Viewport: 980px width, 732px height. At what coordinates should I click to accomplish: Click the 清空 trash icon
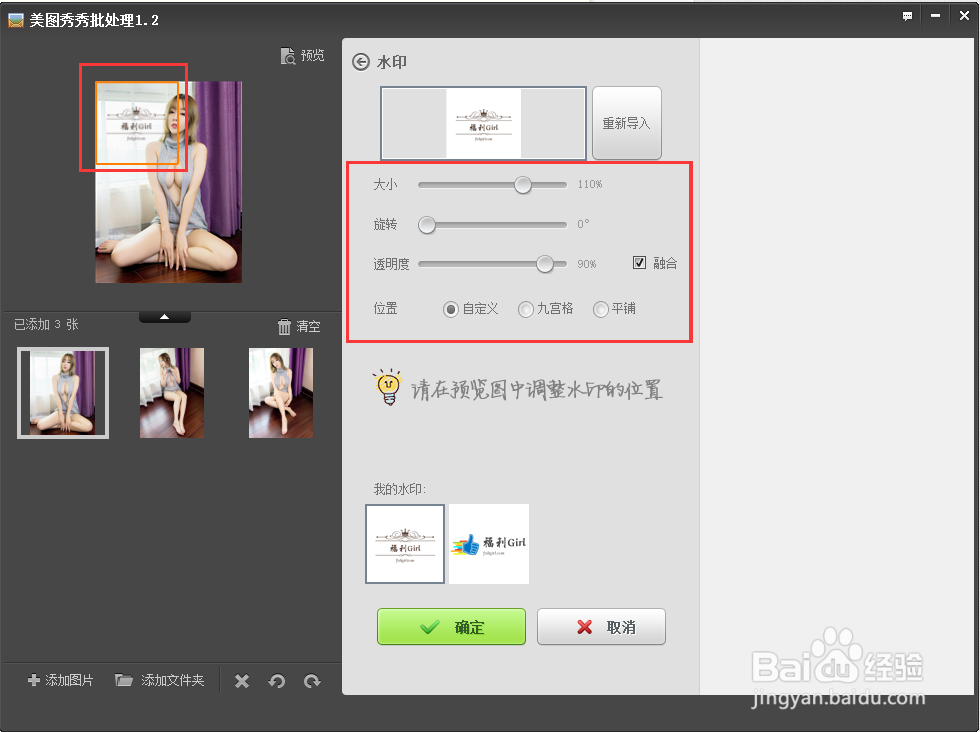pos(284,326)
